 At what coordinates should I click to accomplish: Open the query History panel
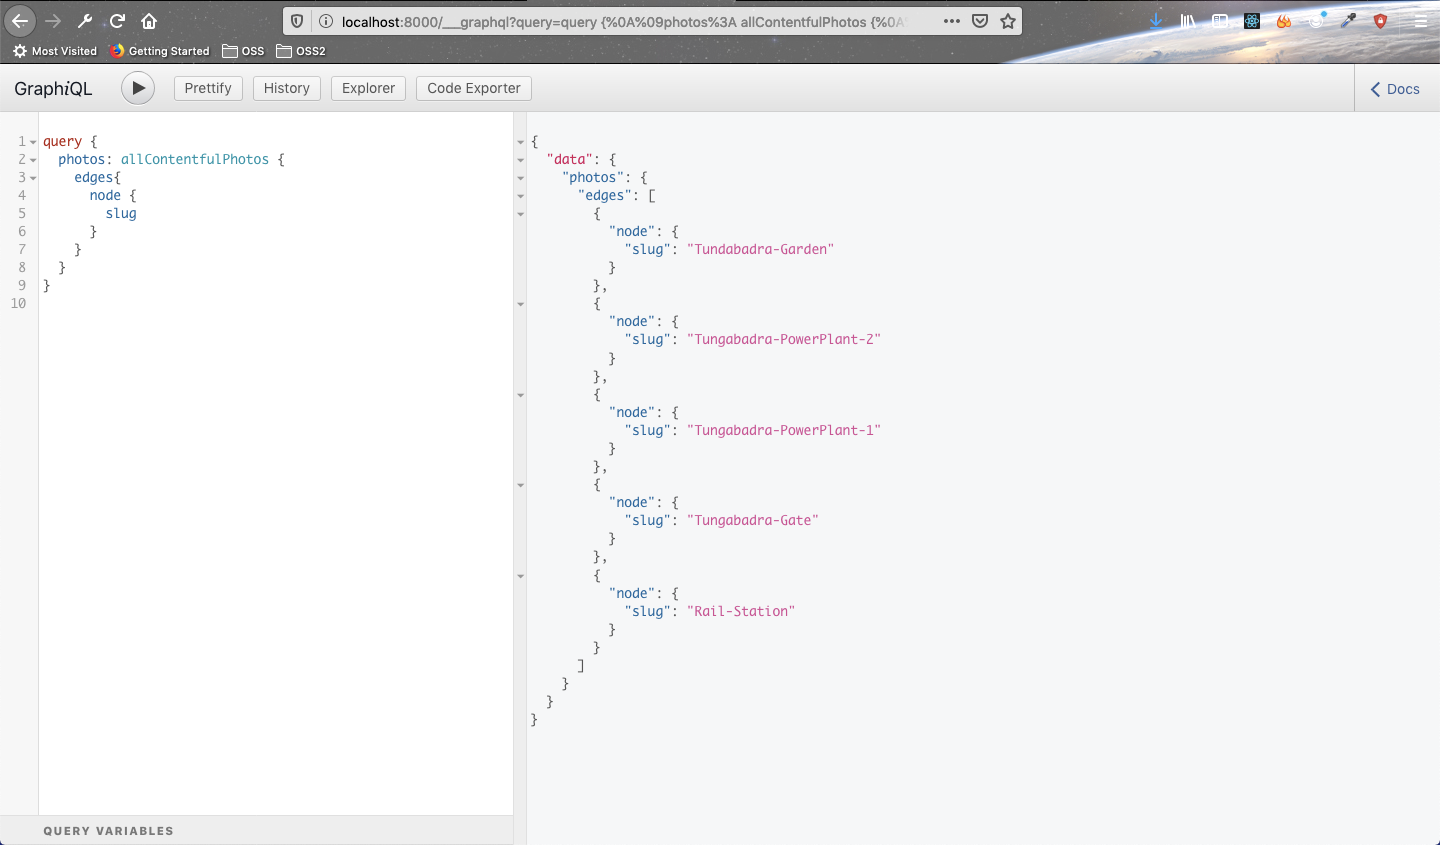click(x=287, y=88)
